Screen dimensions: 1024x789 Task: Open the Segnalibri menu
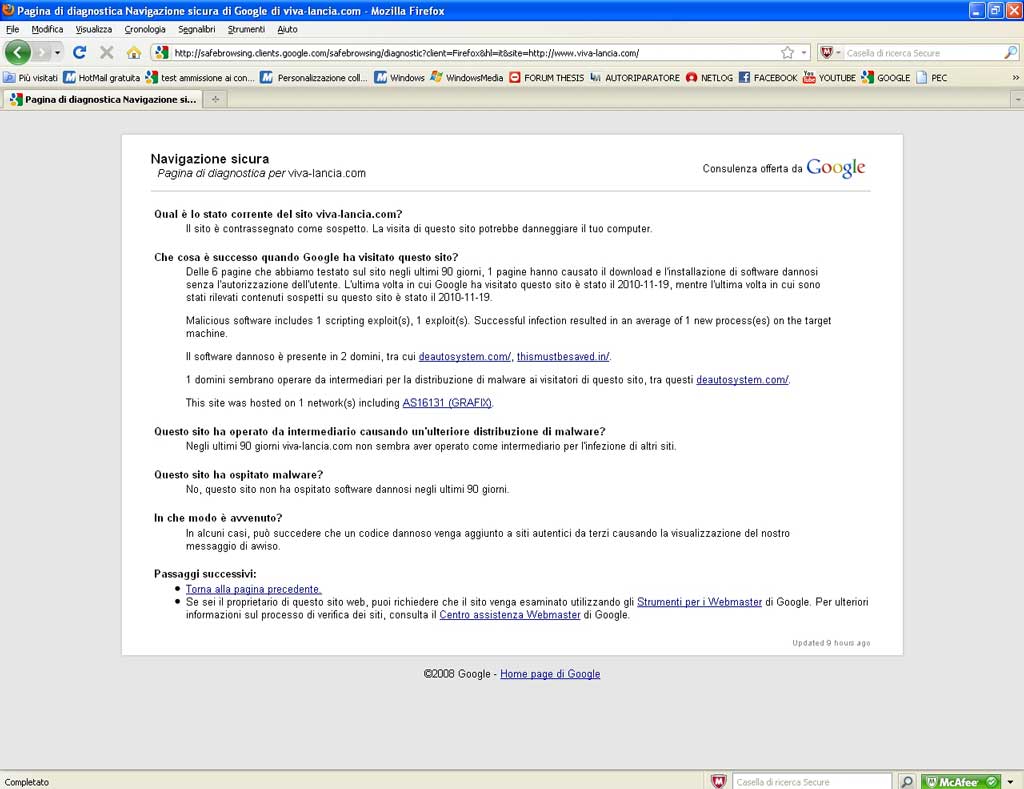[197, 29]
